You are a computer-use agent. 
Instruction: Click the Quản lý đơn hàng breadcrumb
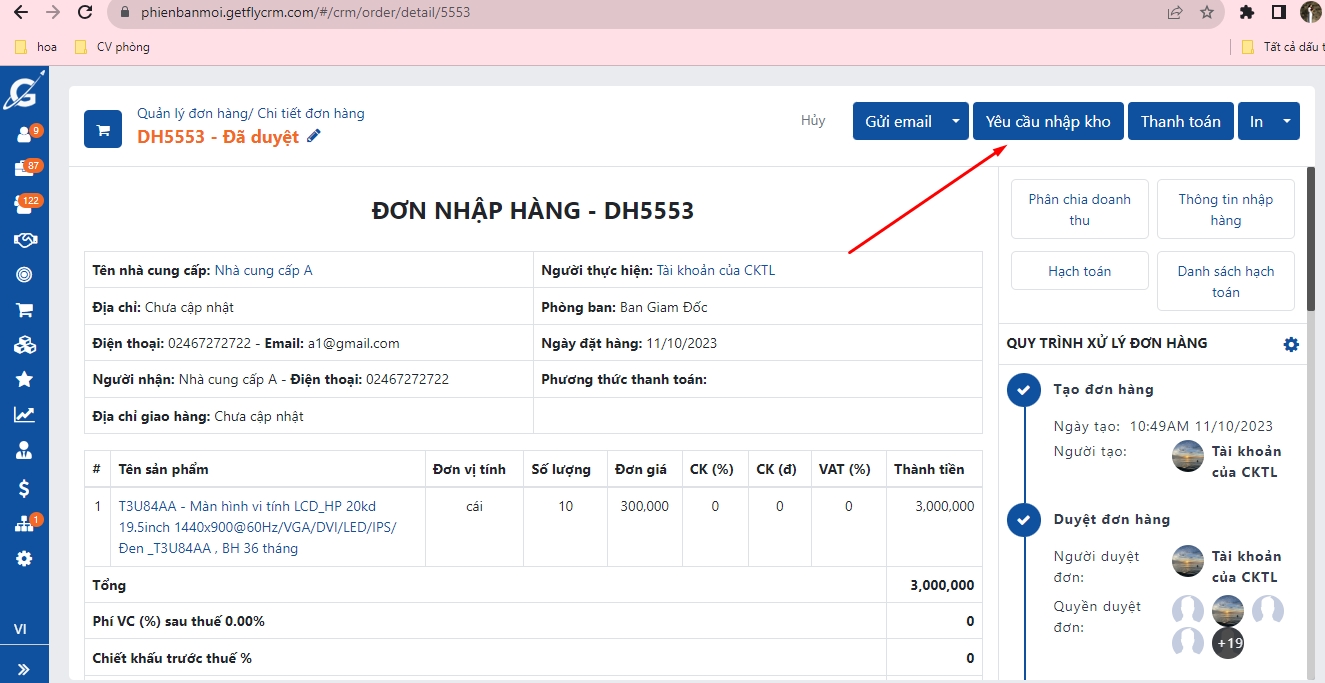click(x=193, y=113)
